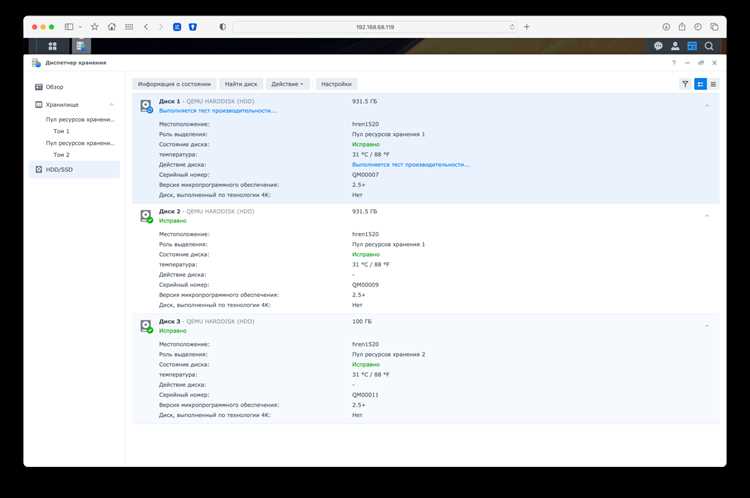The image size is (750, 498).
Task: Collapse the Disk 2 details chevron
Action: tap(707, 215)
